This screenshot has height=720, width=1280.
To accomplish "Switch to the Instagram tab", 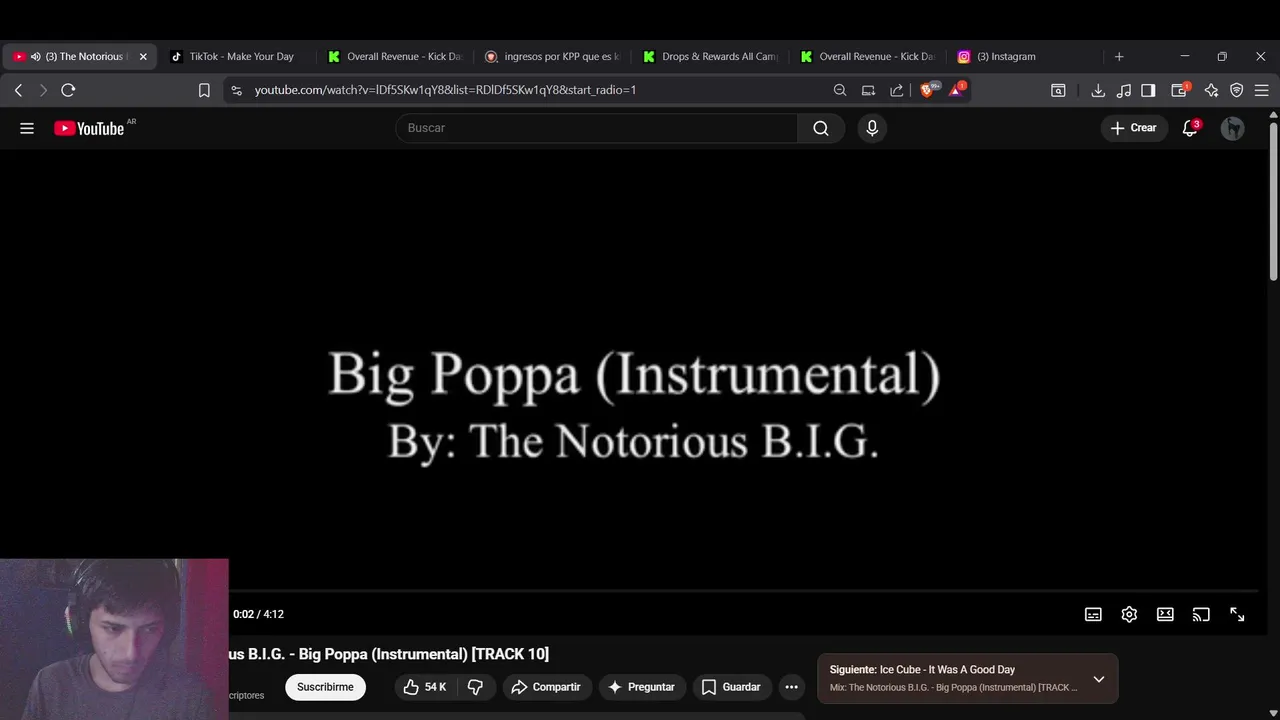I will (x=1028, y=57).
